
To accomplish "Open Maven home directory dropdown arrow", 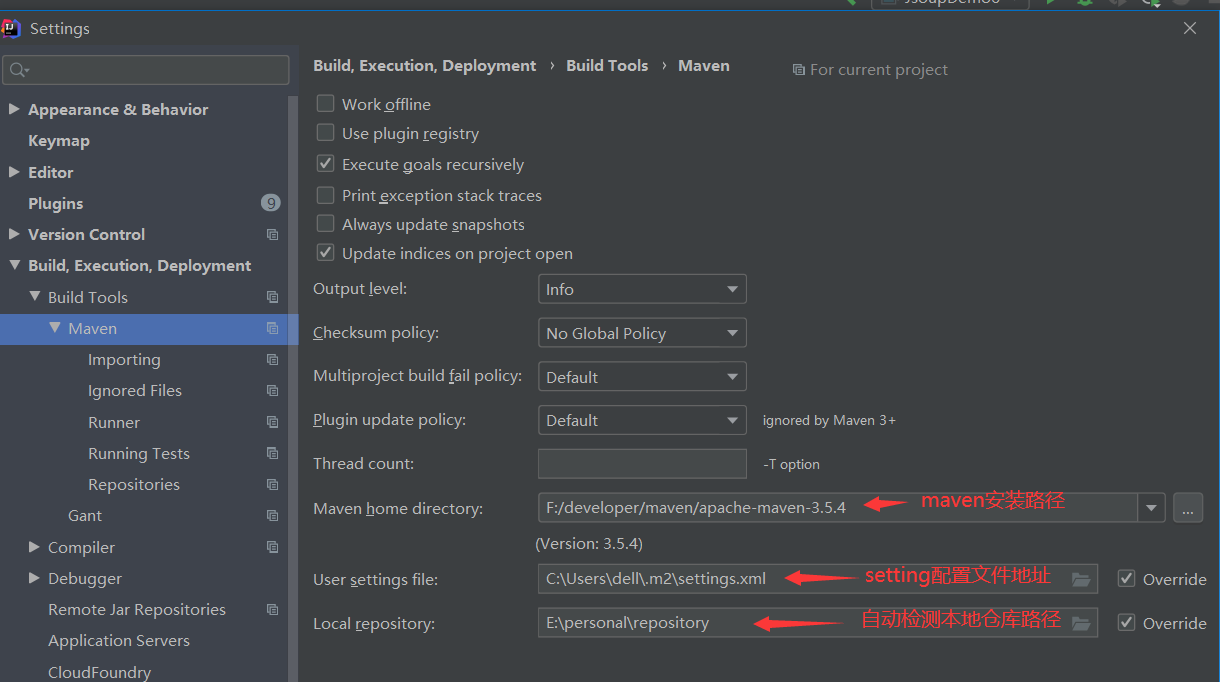I will click(1153, 508).
